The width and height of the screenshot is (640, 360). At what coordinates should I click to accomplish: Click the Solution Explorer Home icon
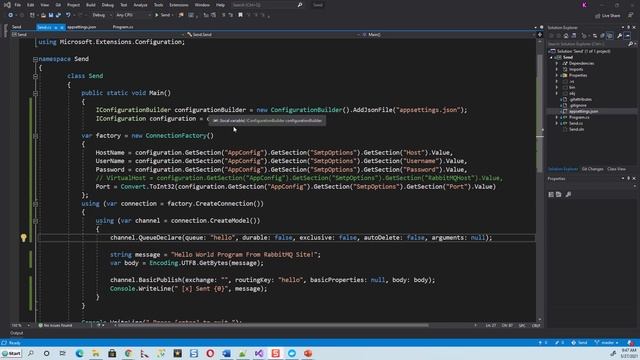point(566,36)
